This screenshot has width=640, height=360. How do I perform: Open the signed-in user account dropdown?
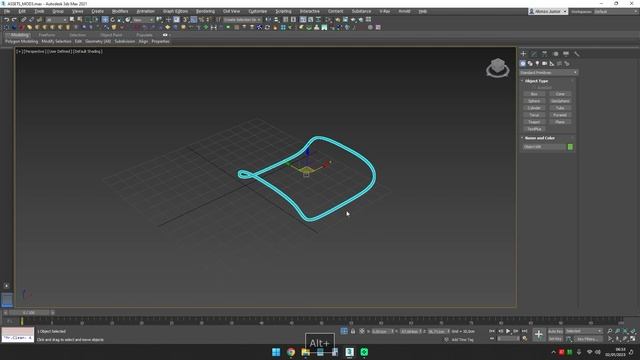click(548, 11)
